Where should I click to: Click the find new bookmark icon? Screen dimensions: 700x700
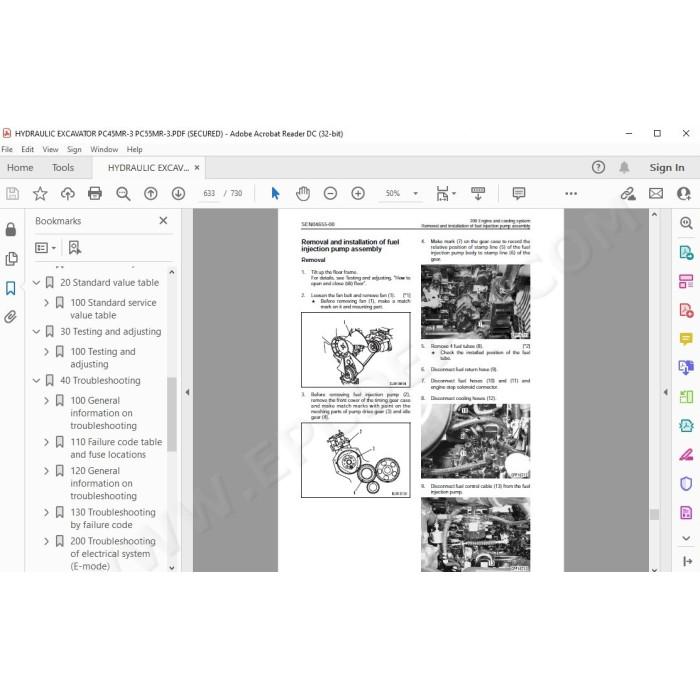75,247
